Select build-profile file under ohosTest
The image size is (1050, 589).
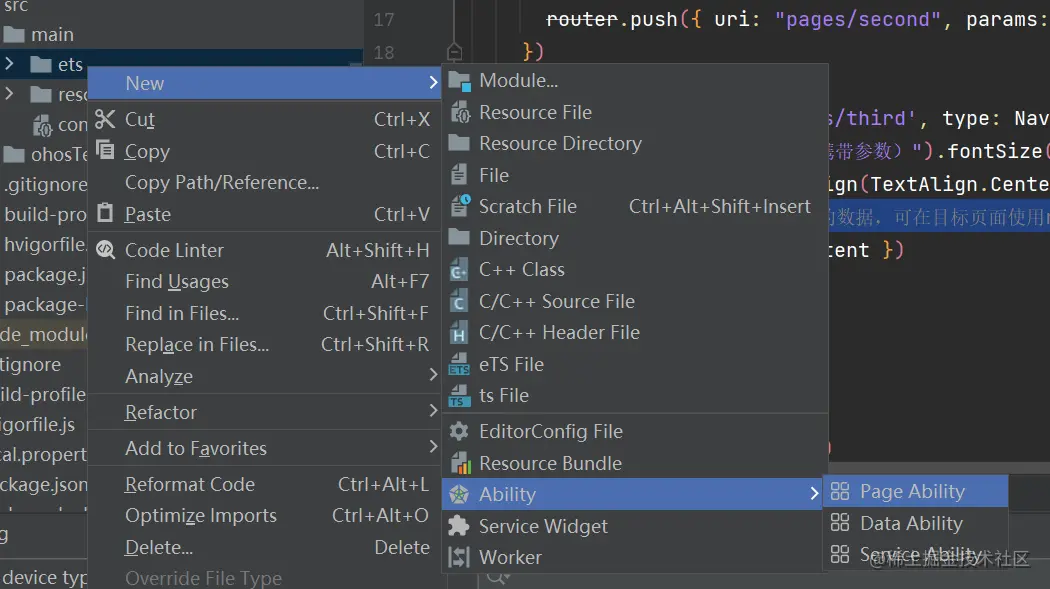point(46,214)
